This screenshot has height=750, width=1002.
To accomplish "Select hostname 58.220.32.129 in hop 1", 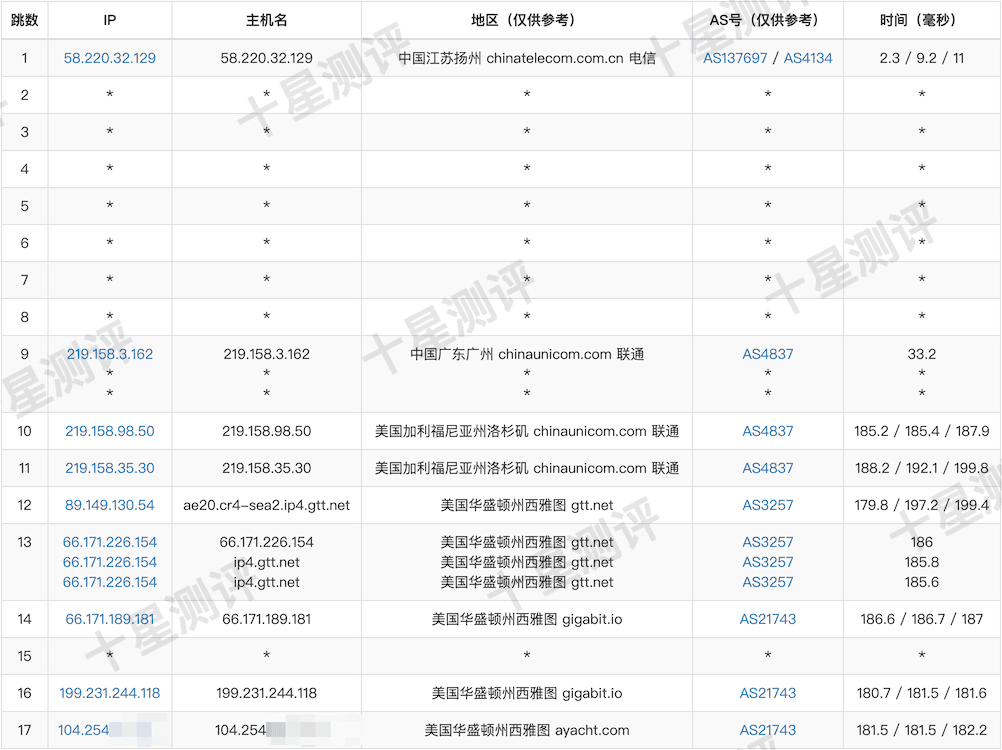I will (x=266, y=58).
